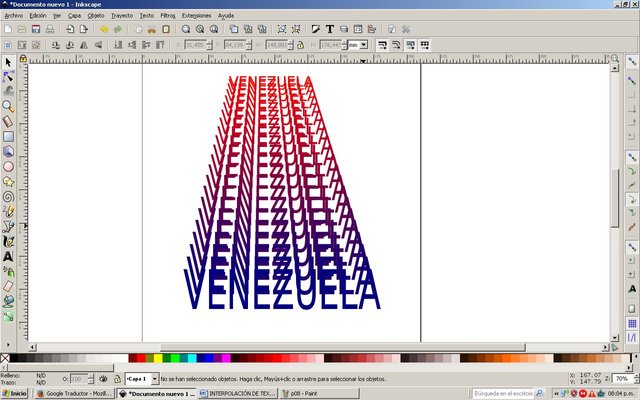This screenshot has height=400, width=640.
Task: Select the Node edit tool
Action: click(8, 77)
